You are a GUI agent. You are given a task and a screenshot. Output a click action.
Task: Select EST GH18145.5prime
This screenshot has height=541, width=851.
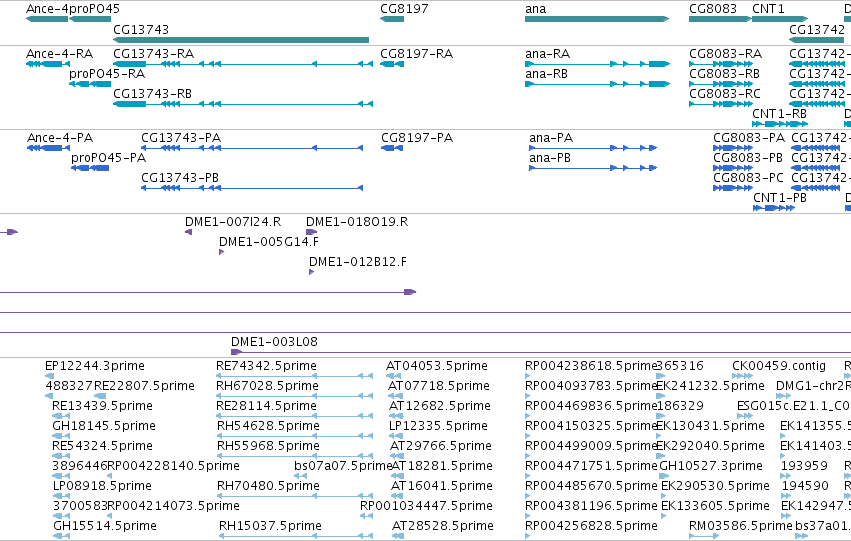coord(61,436)
